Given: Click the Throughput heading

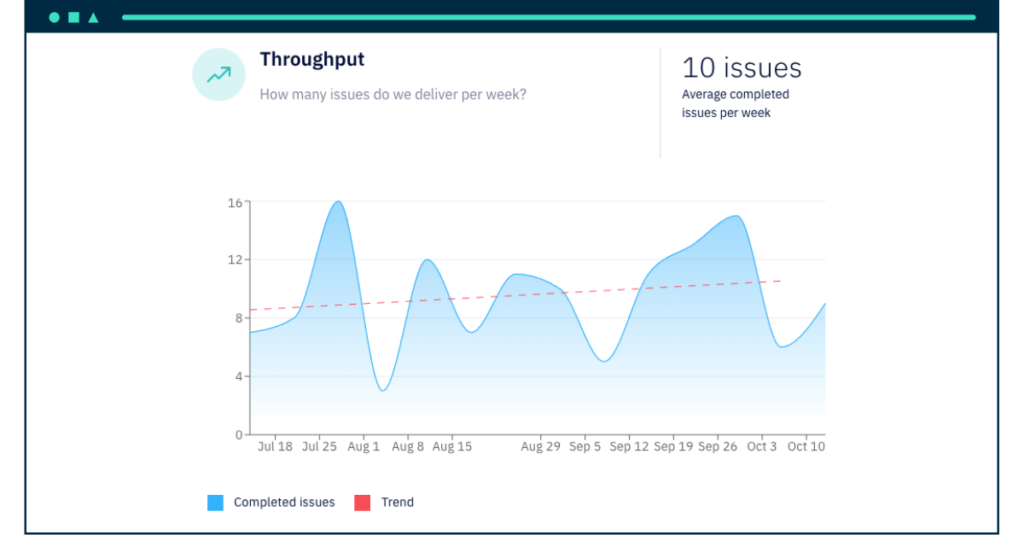Looking at the screenshot, I should pos(312,59).
